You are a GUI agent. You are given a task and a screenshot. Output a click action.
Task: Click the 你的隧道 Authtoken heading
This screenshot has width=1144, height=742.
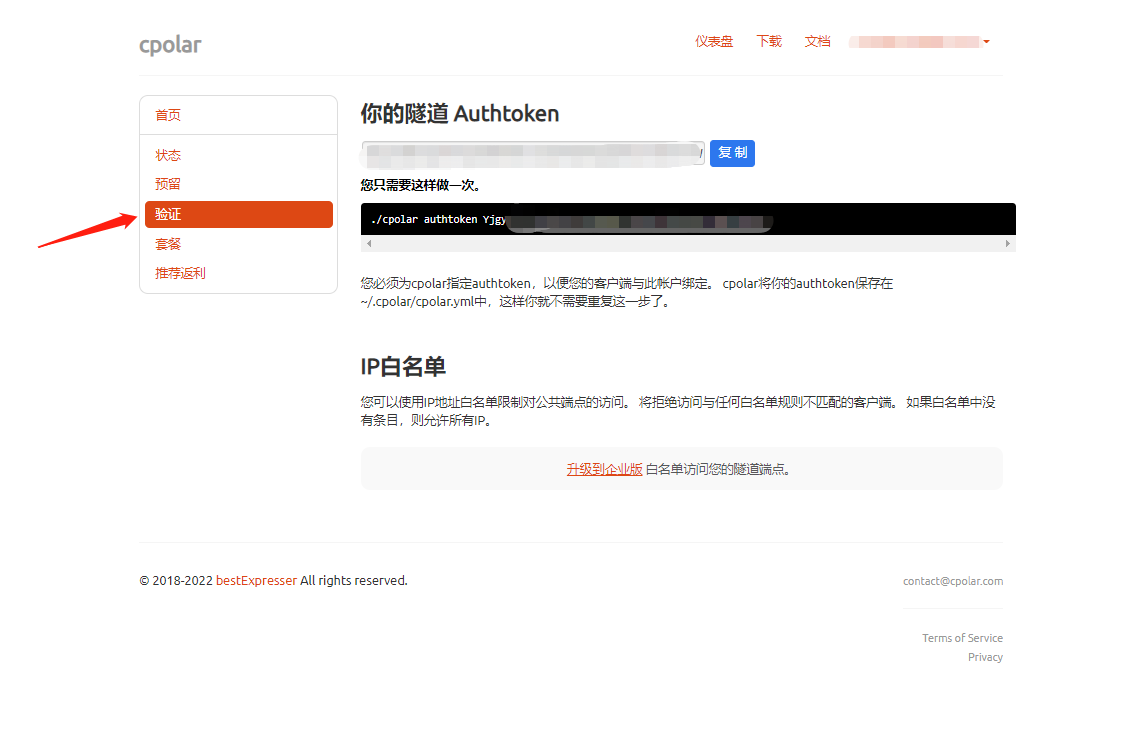point(460,114)
